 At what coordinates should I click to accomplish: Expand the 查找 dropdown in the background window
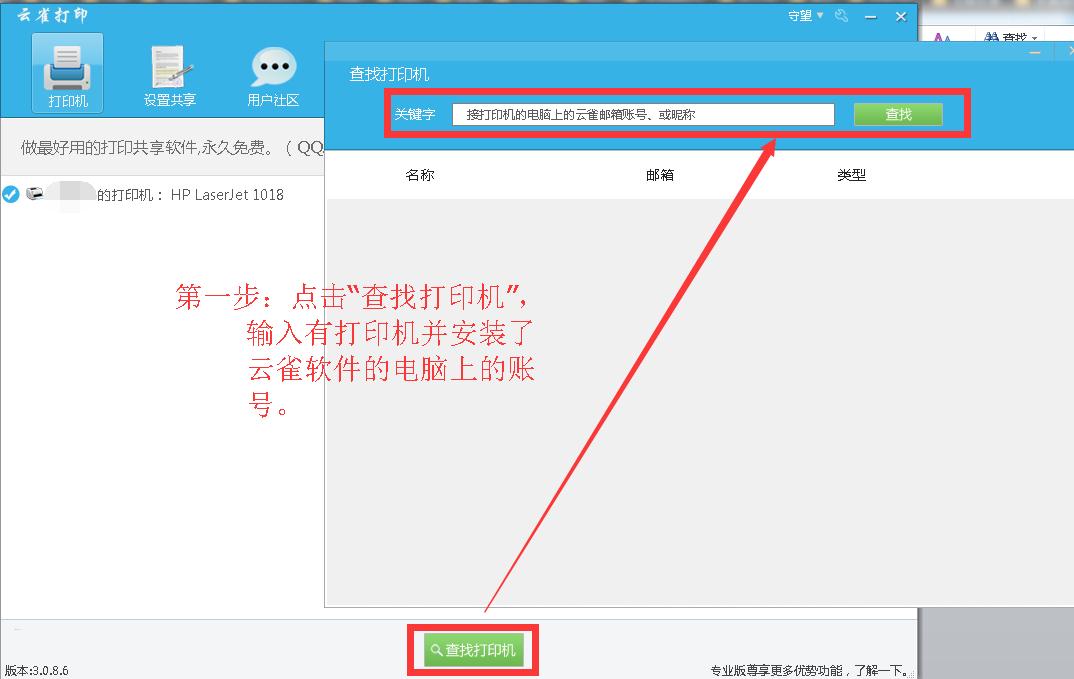[x=1032, y=36]
